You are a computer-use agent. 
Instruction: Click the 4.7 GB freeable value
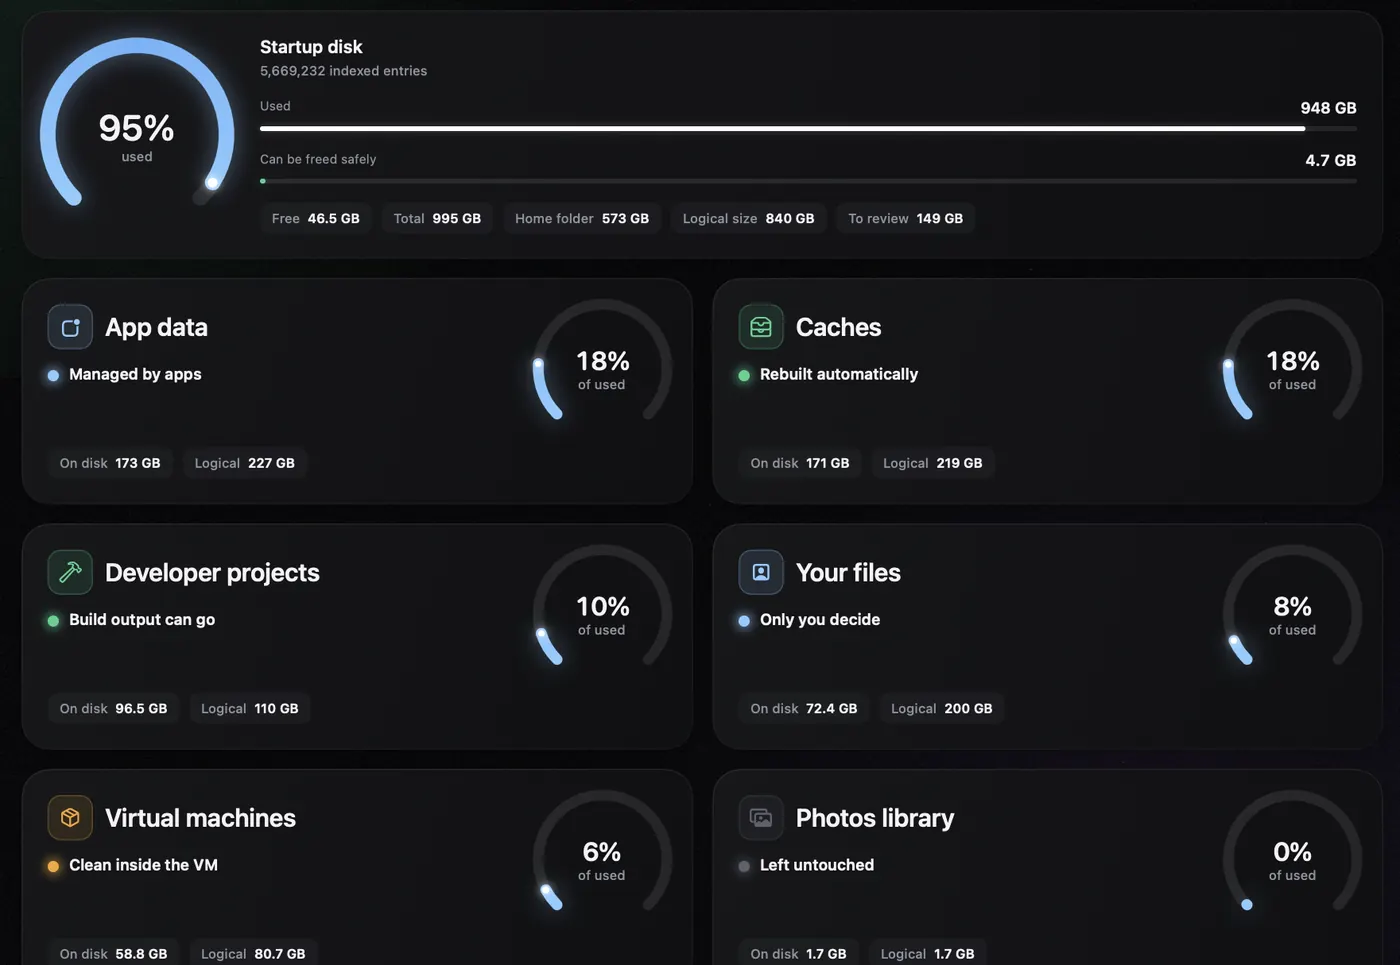pos(1331,160)
